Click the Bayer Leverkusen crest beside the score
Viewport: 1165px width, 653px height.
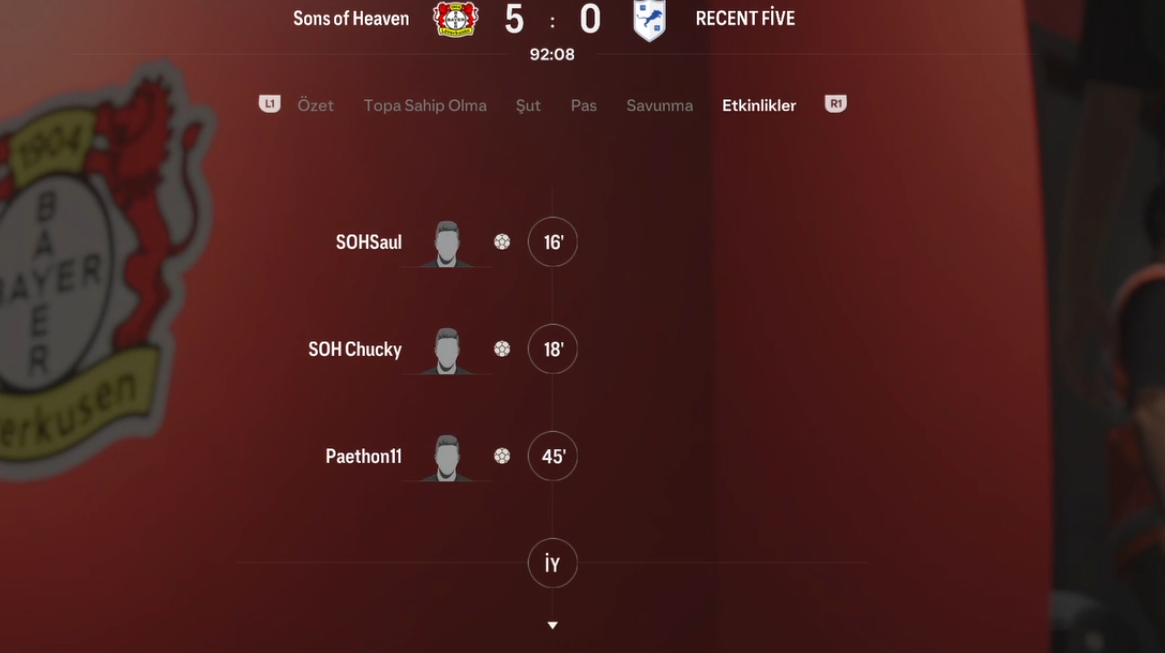point(455,19)
